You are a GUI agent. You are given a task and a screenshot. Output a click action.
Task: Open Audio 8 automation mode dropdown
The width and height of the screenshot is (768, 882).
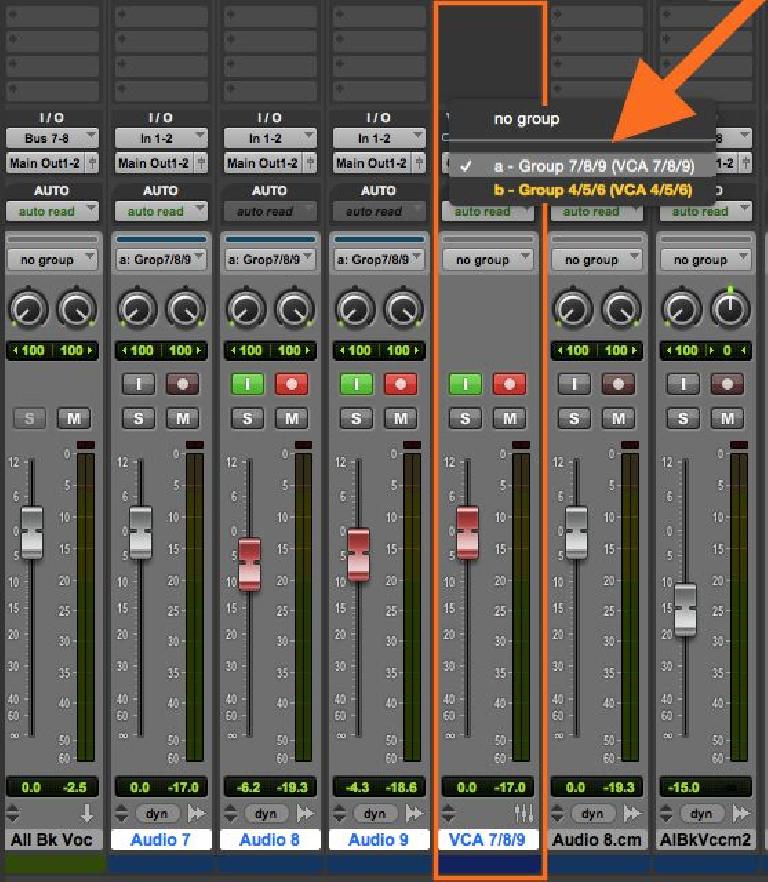coord(268,211)
